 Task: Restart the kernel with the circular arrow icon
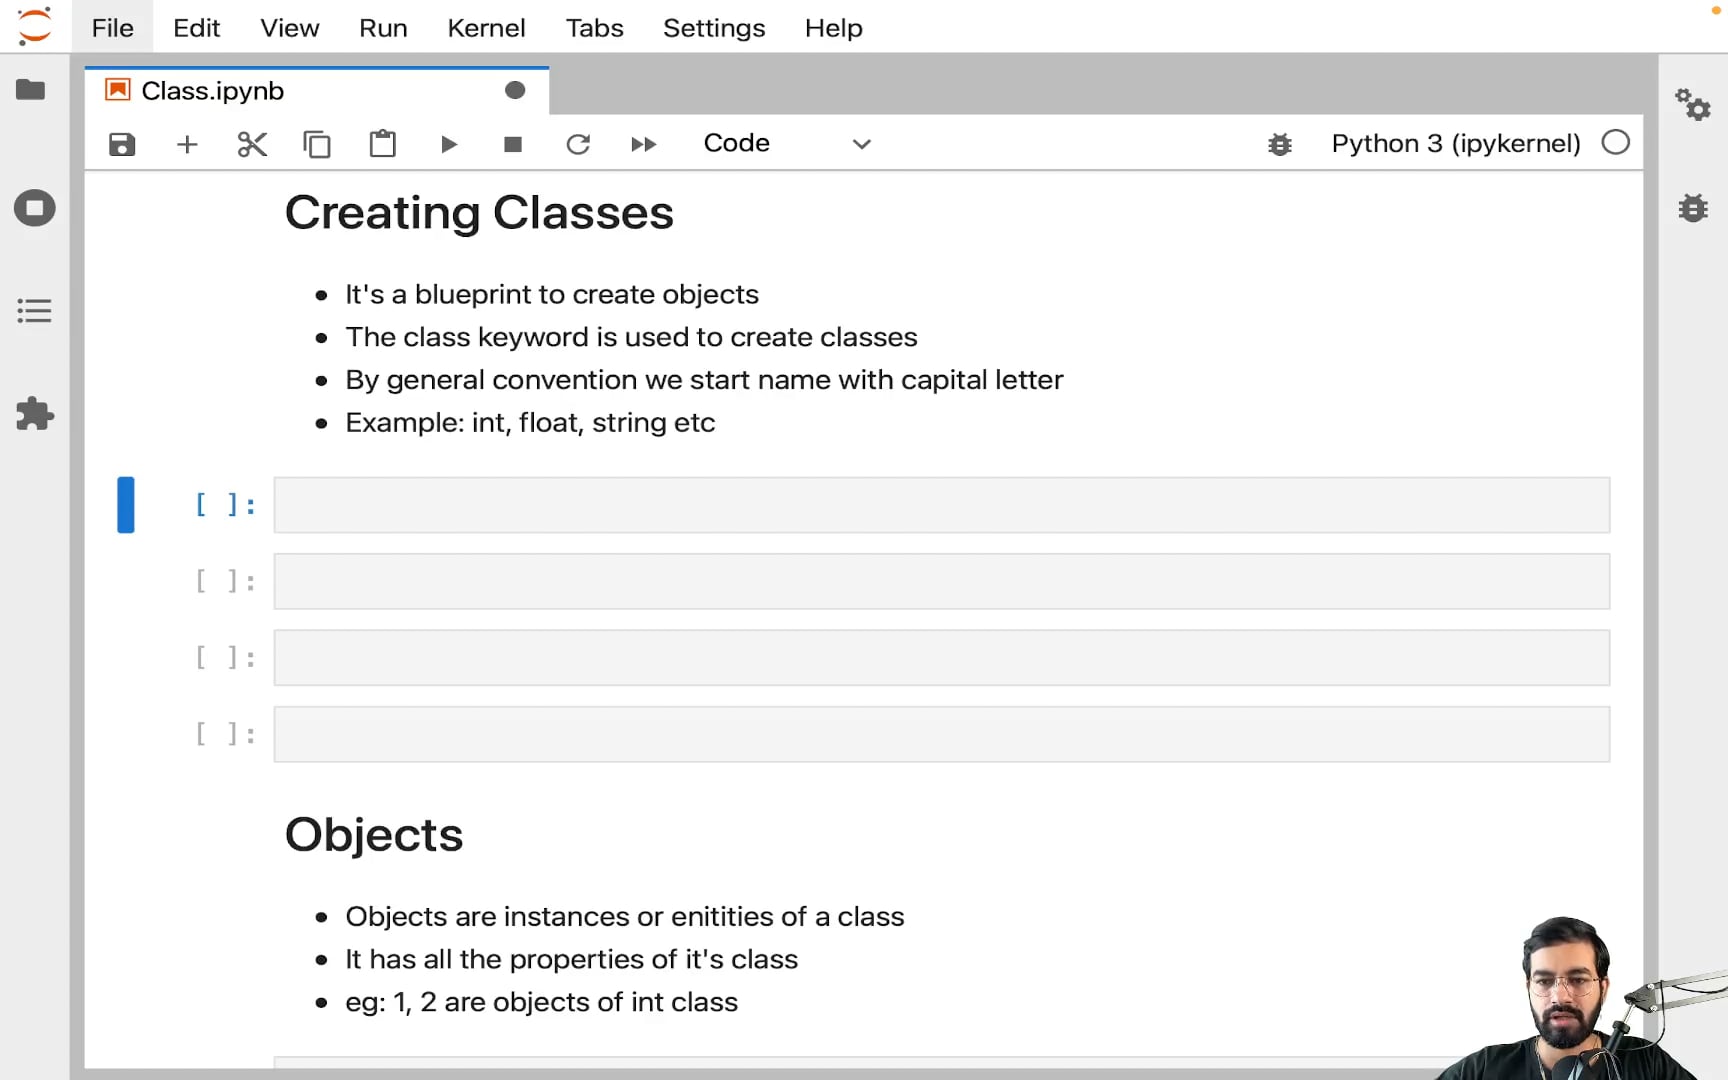(x=578, y=145)
